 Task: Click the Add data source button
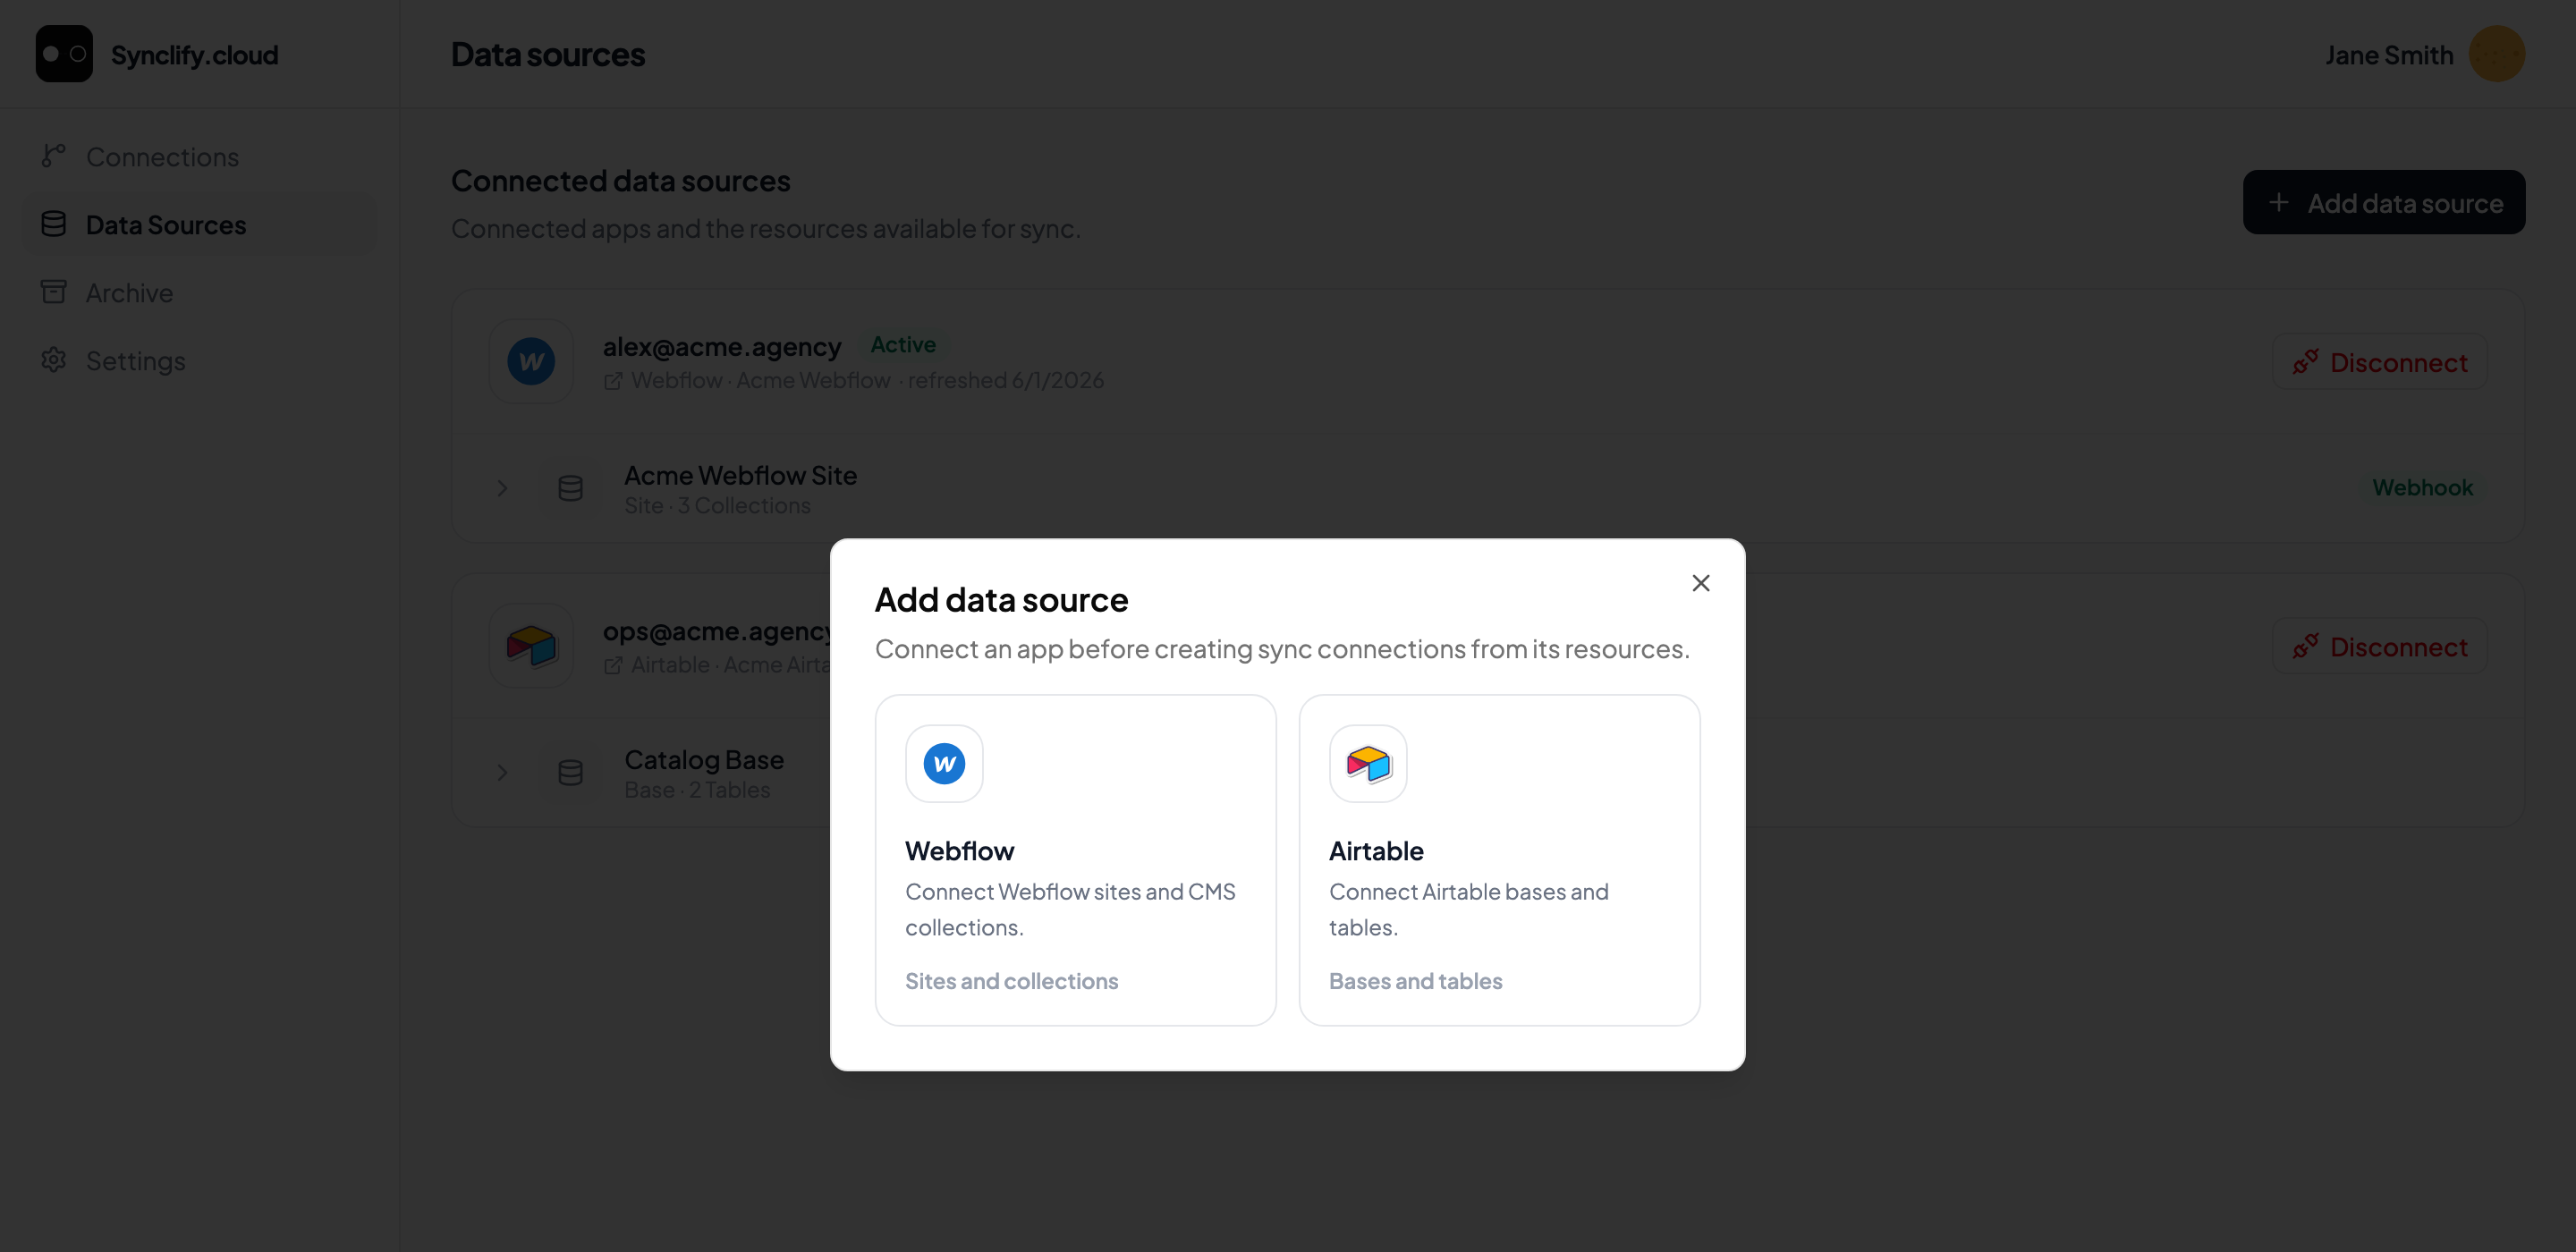coord(2383,203)
